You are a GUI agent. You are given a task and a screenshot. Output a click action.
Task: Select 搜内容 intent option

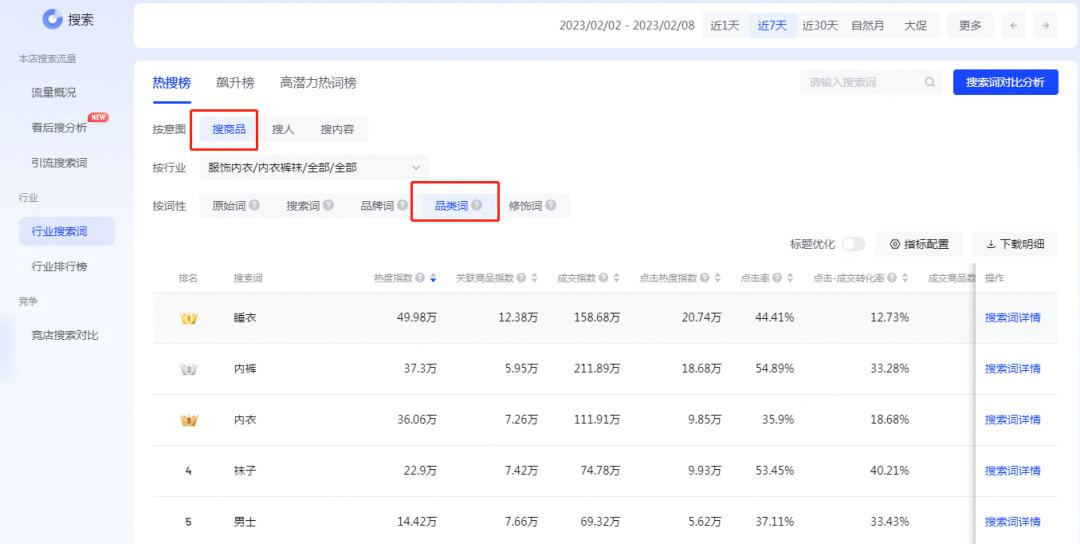tap(337, 129)
